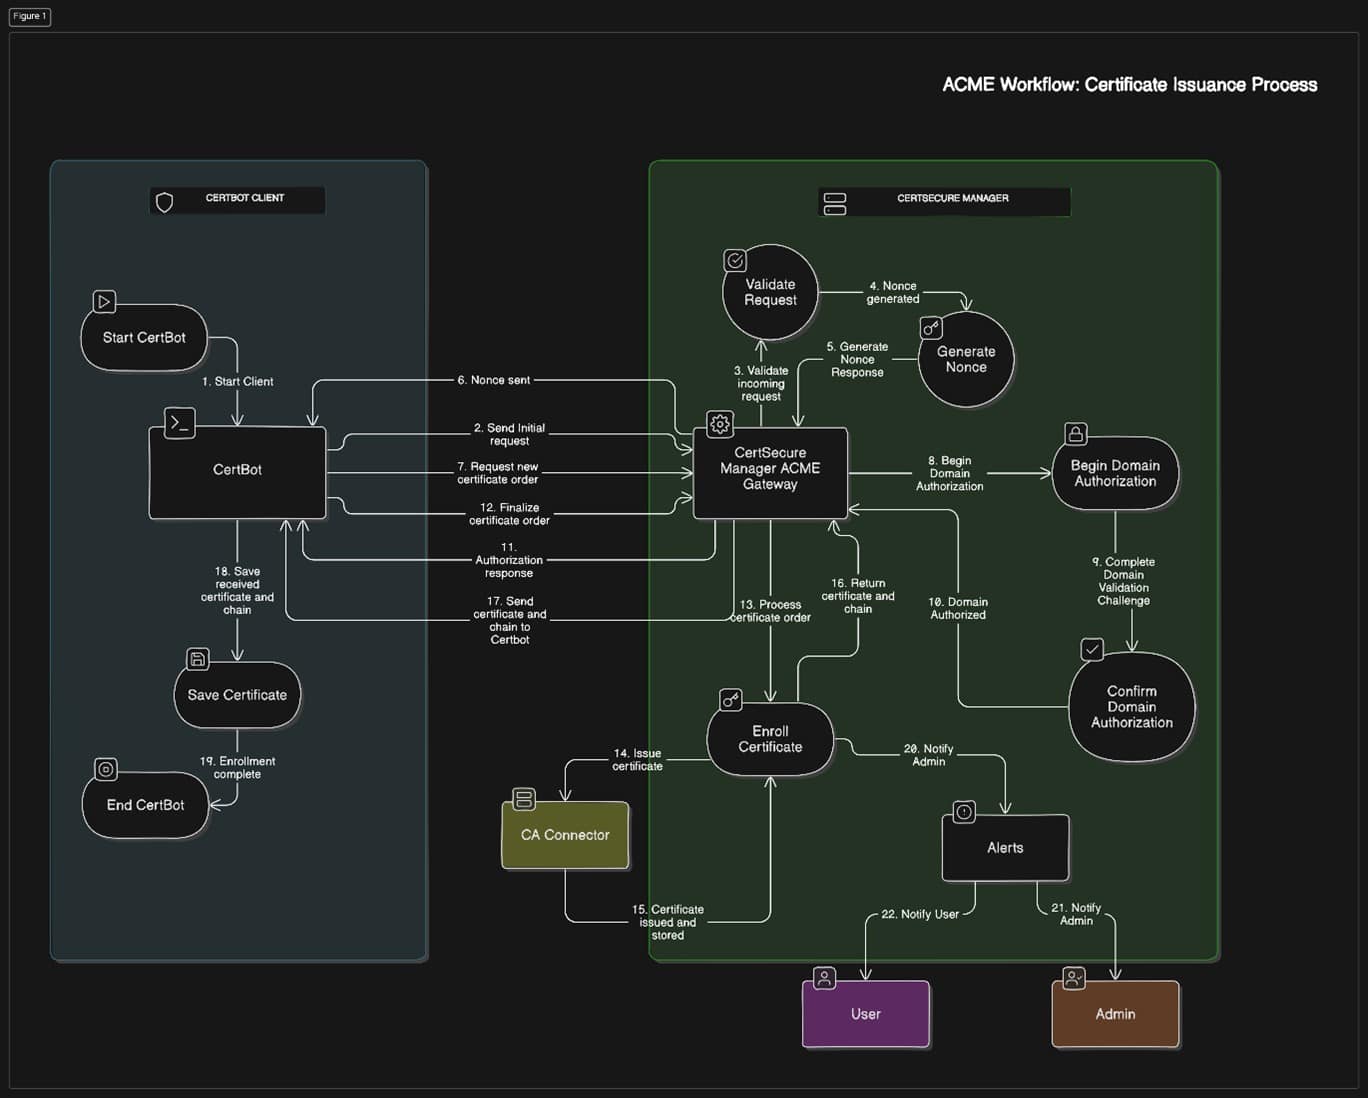Screen dimensions: 1368x1098
Task: Select the CERTSECURE MANAGER header label
Action: tap(952, 198)
